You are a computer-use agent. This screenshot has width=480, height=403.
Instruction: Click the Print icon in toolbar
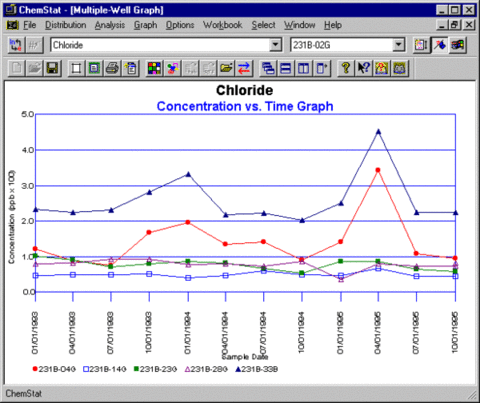(112, 68)
